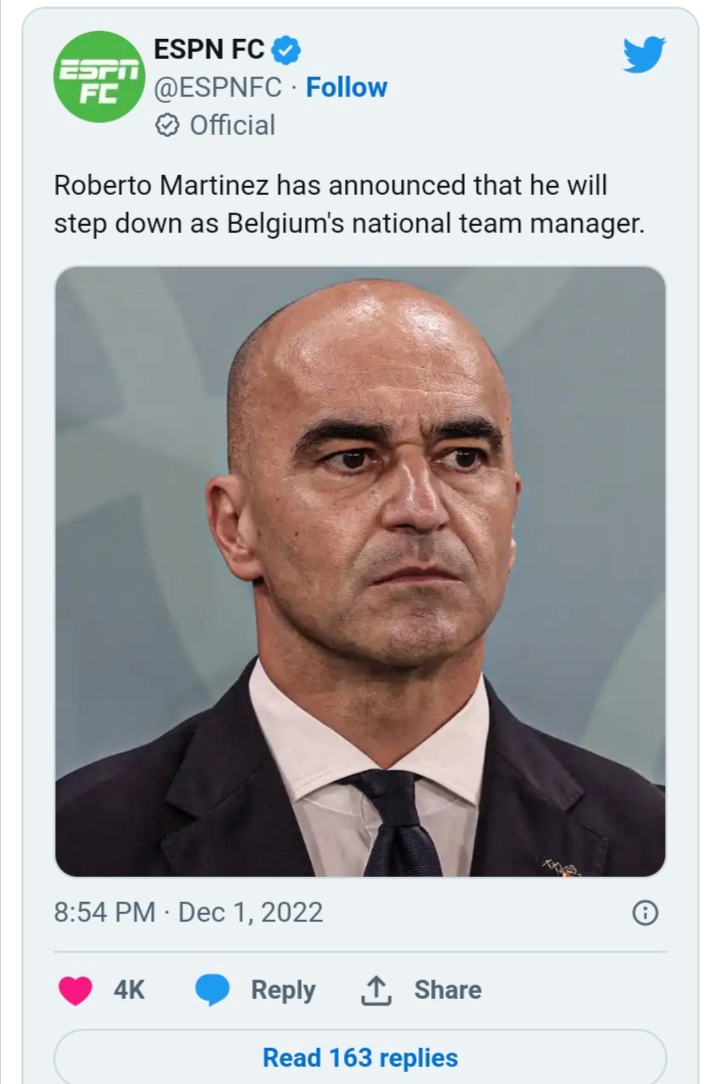Image resolution: width=720 pixels, height=1084 pixels.
Task: Click the 4K likes count
Action: [129, 990]
